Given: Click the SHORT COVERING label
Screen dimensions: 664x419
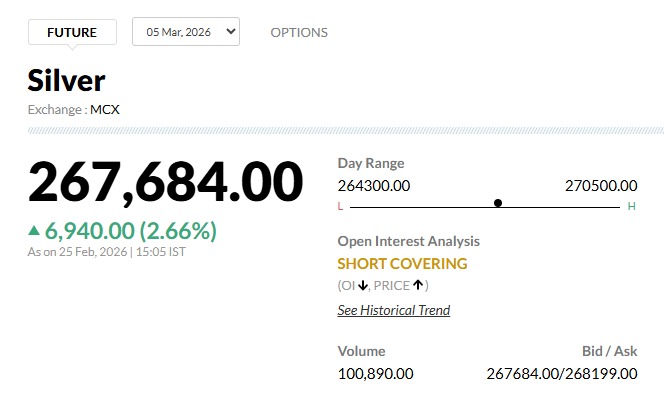Looking at the screenshot, I should (x=402, y=264).
